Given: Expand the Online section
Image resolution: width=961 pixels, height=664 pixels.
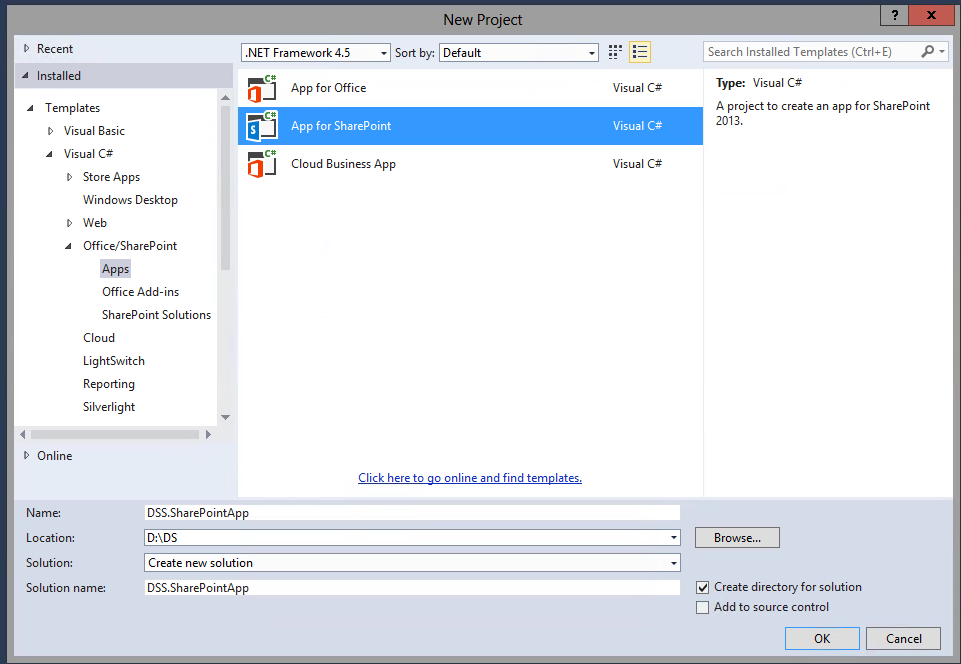Looking at the screenshot, I should tap(26, 456).
